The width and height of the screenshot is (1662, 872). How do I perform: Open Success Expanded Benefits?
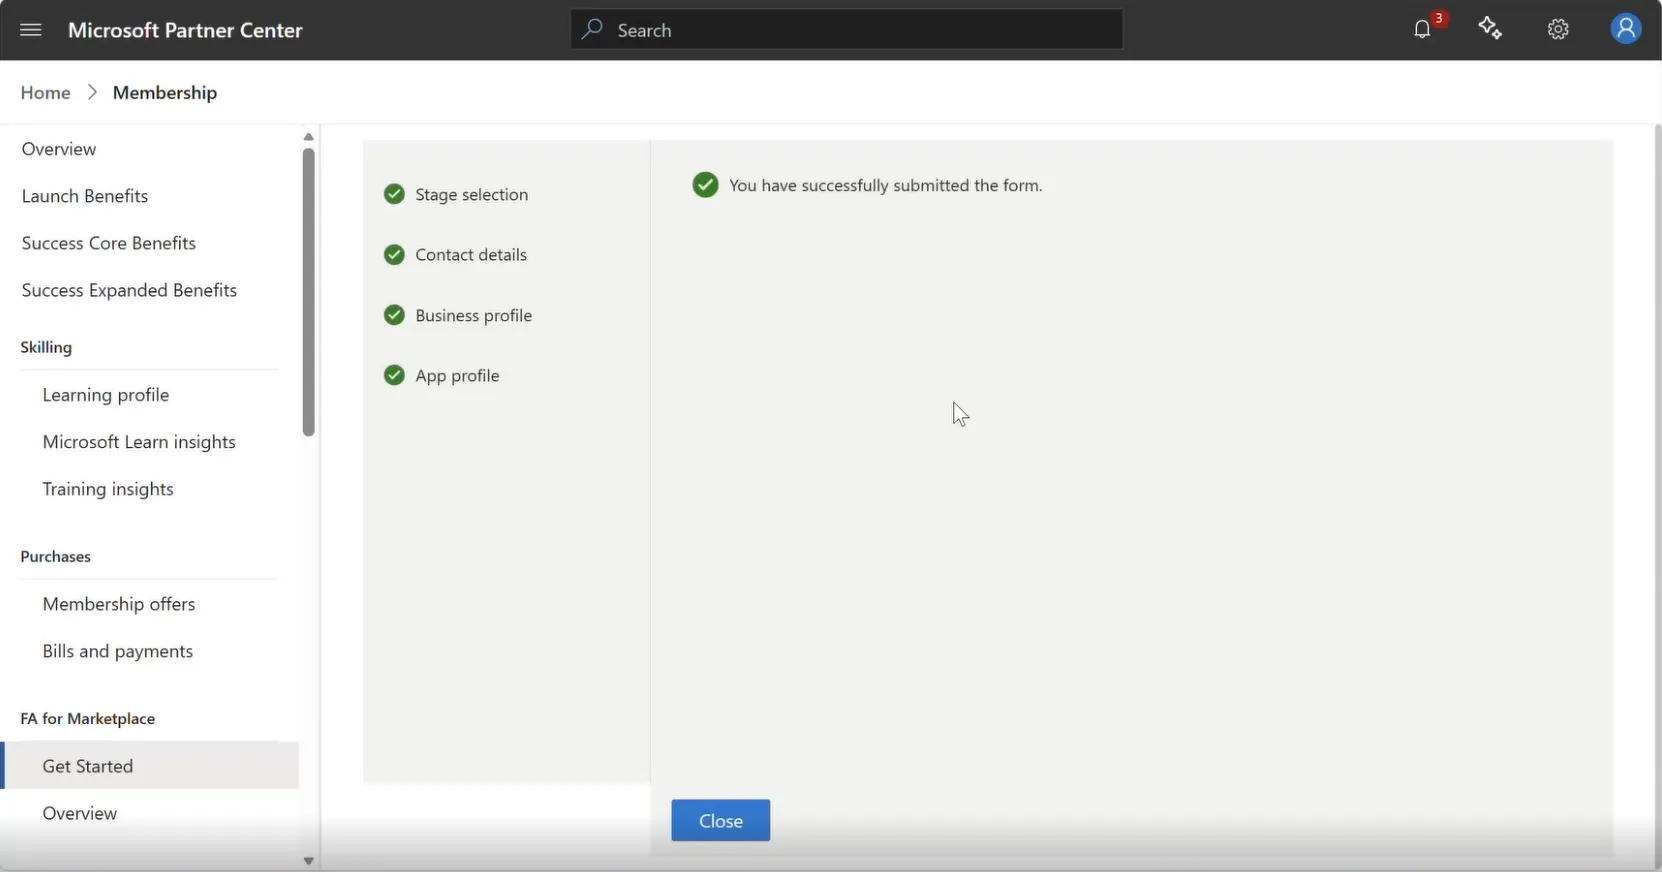click(x=130, y=290)
